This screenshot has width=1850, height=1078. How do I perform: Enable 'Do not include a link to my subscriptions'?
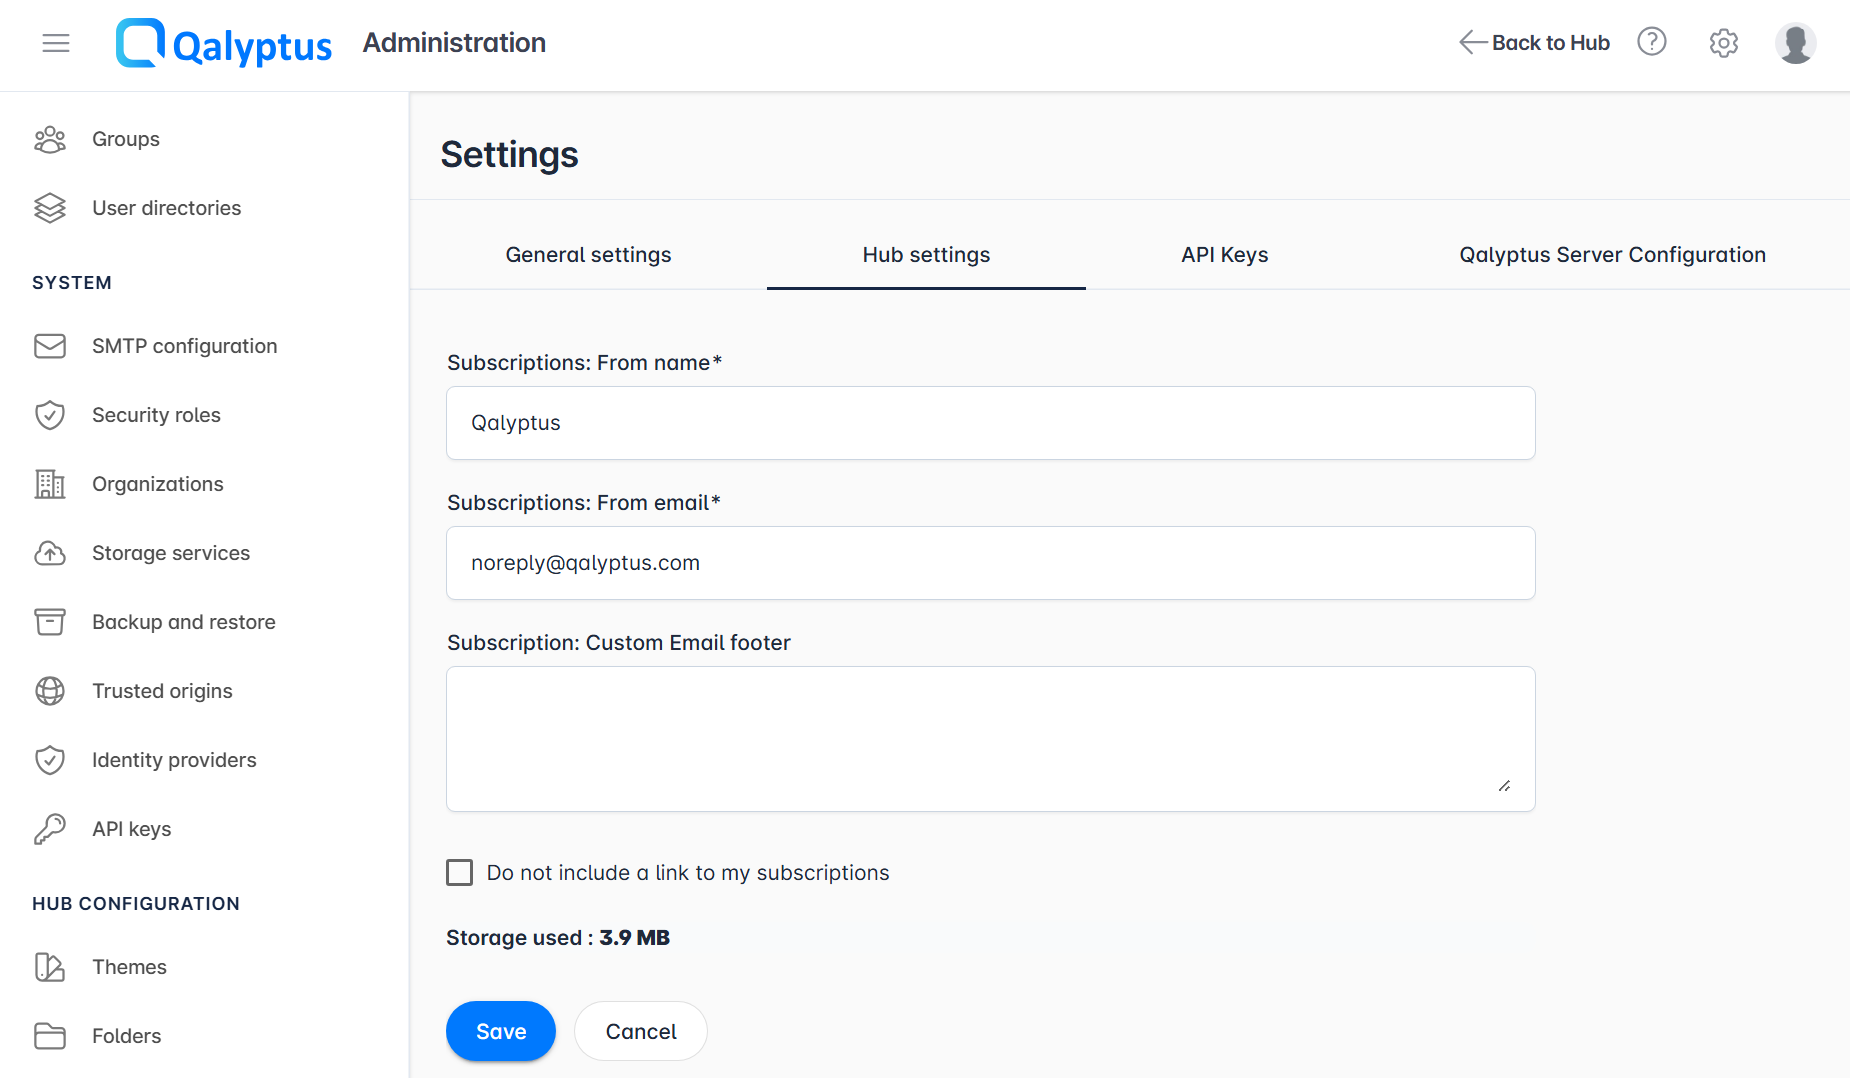click(x=459, y=872)
